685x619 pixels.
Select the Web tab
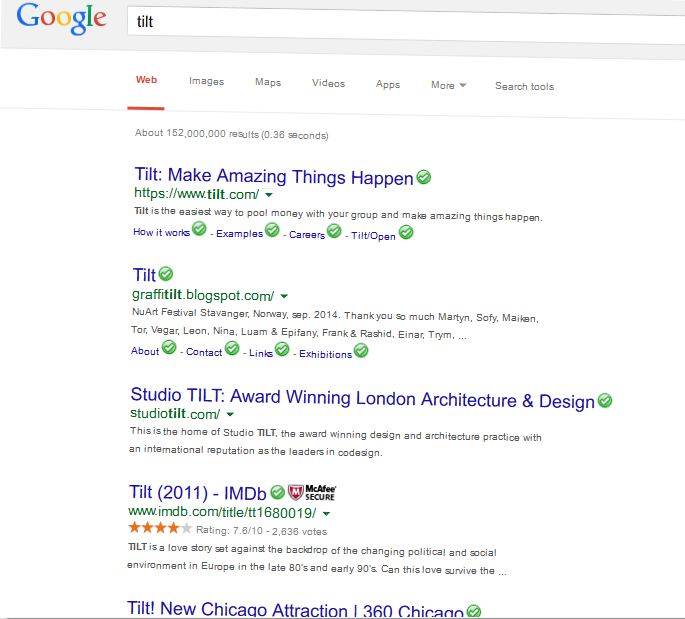pyautogui.click(x=146, y=80)
